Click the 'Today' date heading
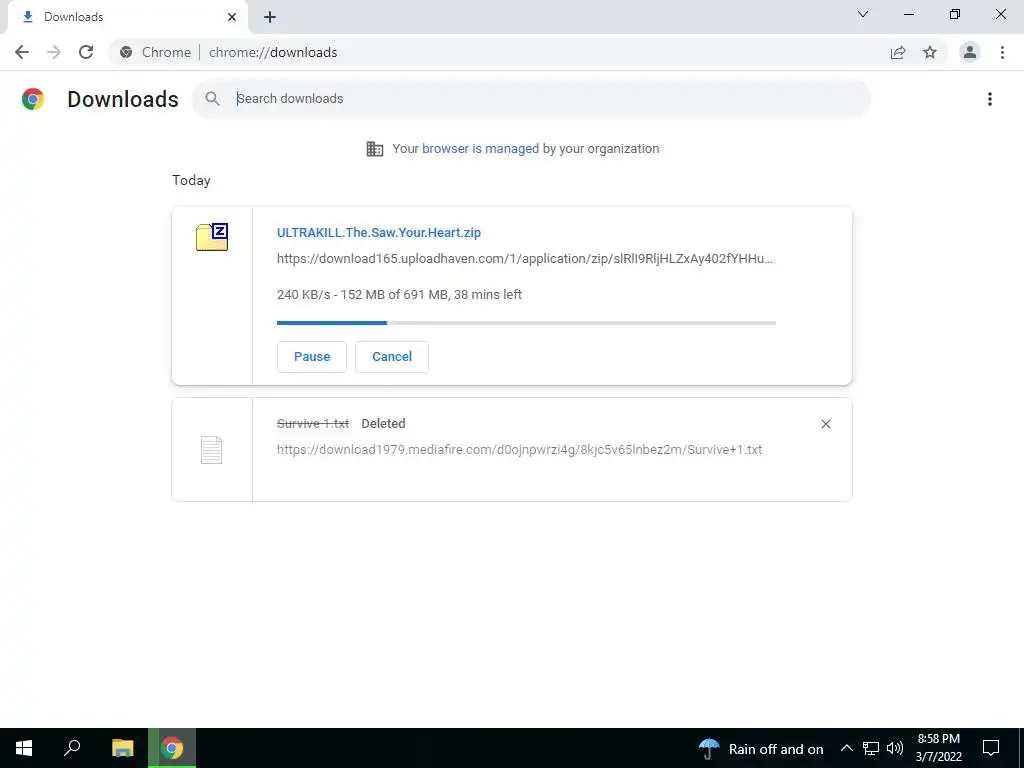 click(191, 181)
